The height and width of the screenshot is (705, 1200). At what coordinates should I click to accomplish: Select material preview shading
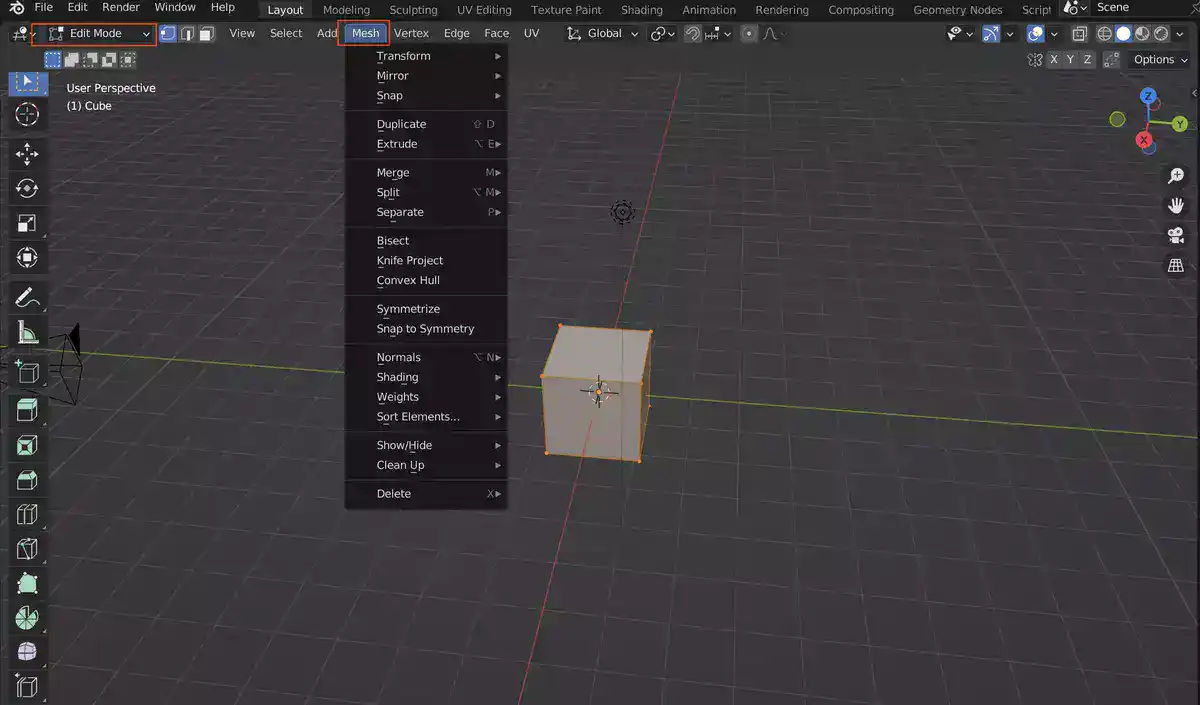pos(1142,33)
